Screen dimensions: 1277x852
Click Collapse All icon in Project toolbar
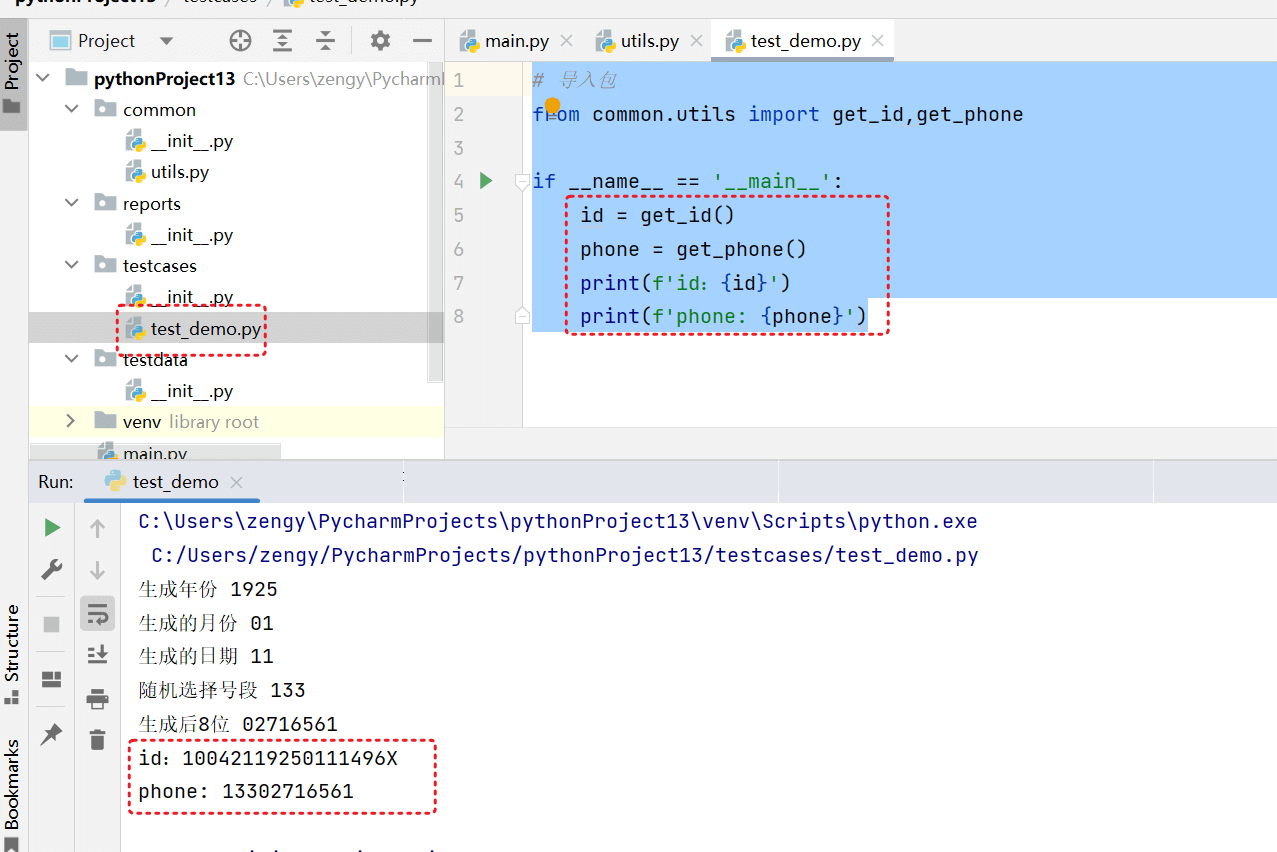coord(326,41)
